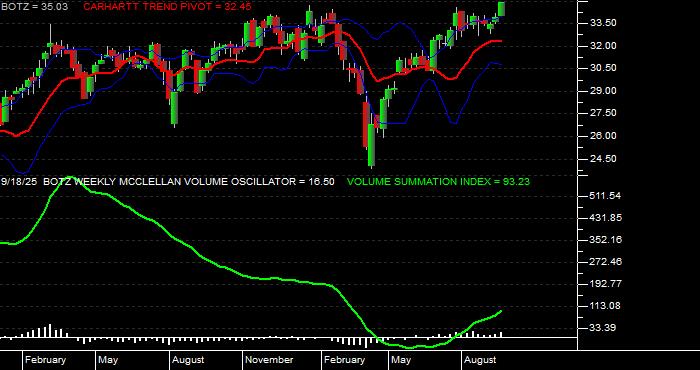Screen dimensions: 700x370
Task: Click the 29.00 price axis value
Action: tap(604, 91)
